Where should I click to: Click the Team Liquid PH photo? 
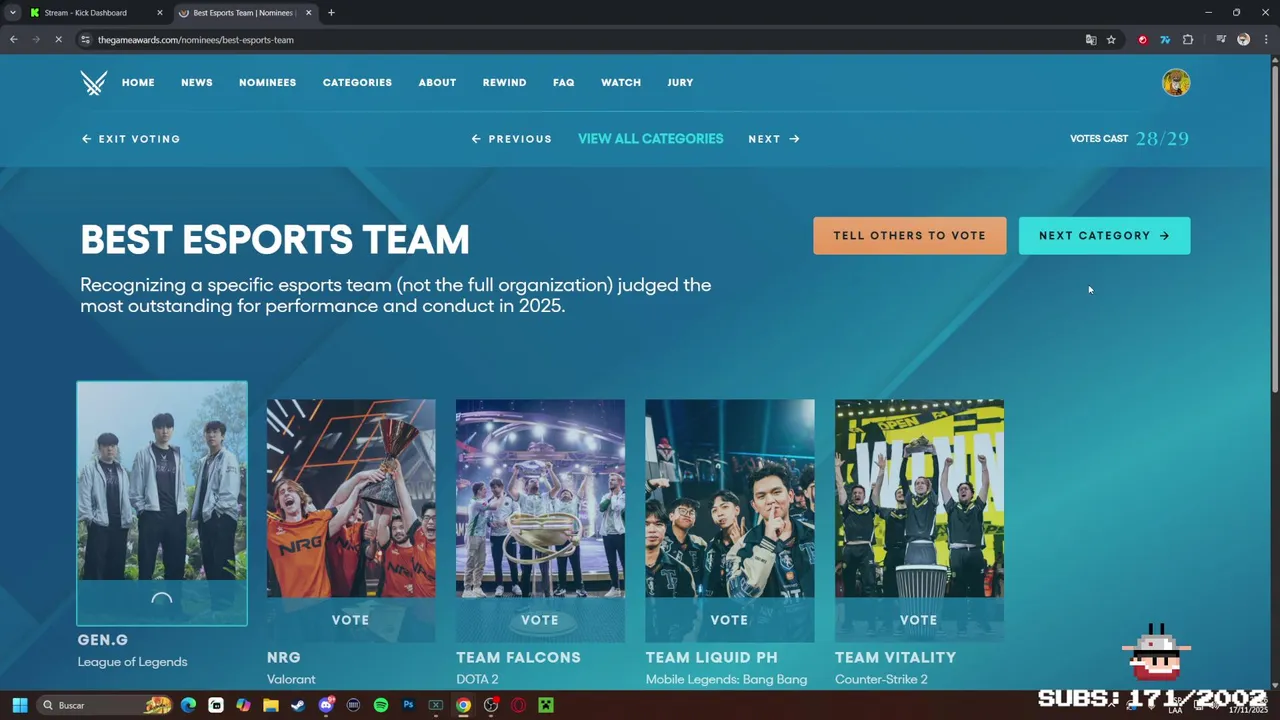point(730,499)
